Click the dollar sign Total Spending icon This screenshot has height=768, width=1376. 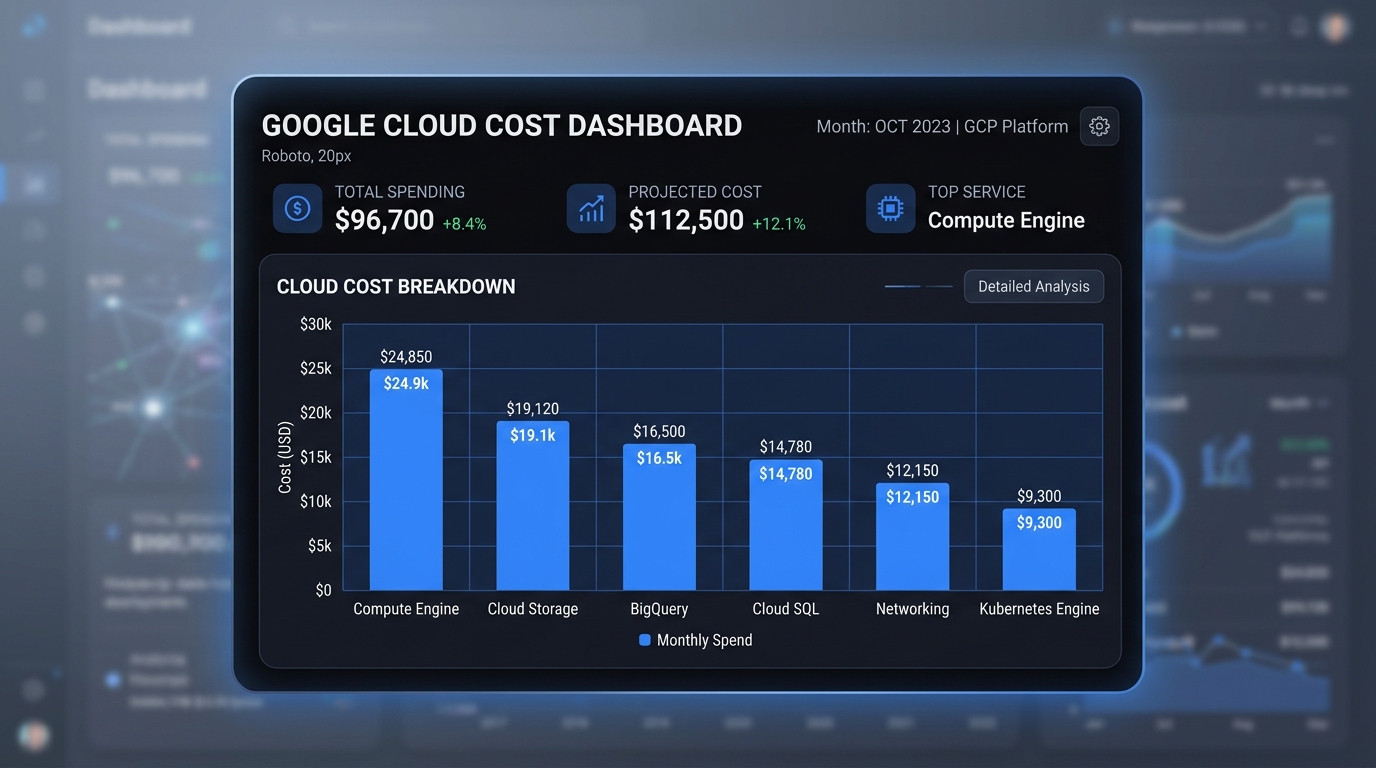coord(297,208)
